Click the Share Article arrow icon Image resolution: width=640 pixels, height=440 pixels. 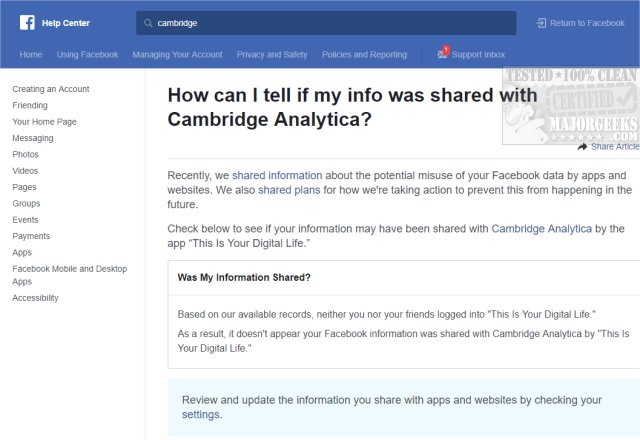[582, 147]
